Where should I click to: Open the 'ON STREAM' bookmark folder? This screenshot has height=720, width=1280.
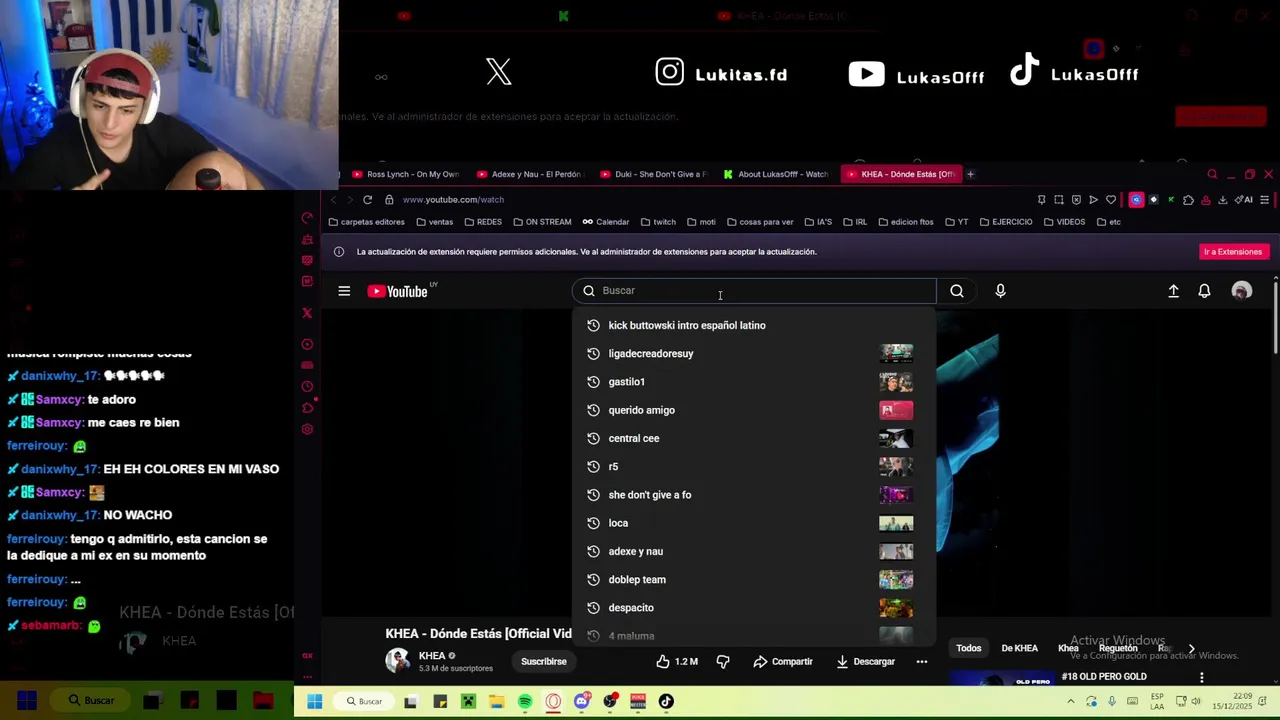pos(541,222)
